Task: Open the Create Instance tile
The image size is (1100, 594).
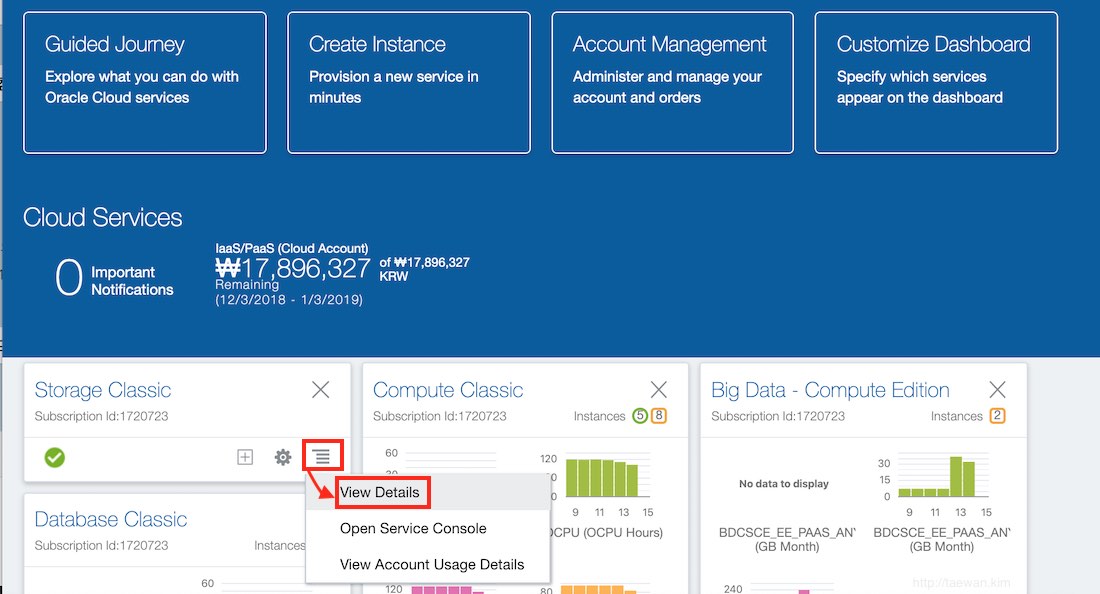Action: (408, 83)
